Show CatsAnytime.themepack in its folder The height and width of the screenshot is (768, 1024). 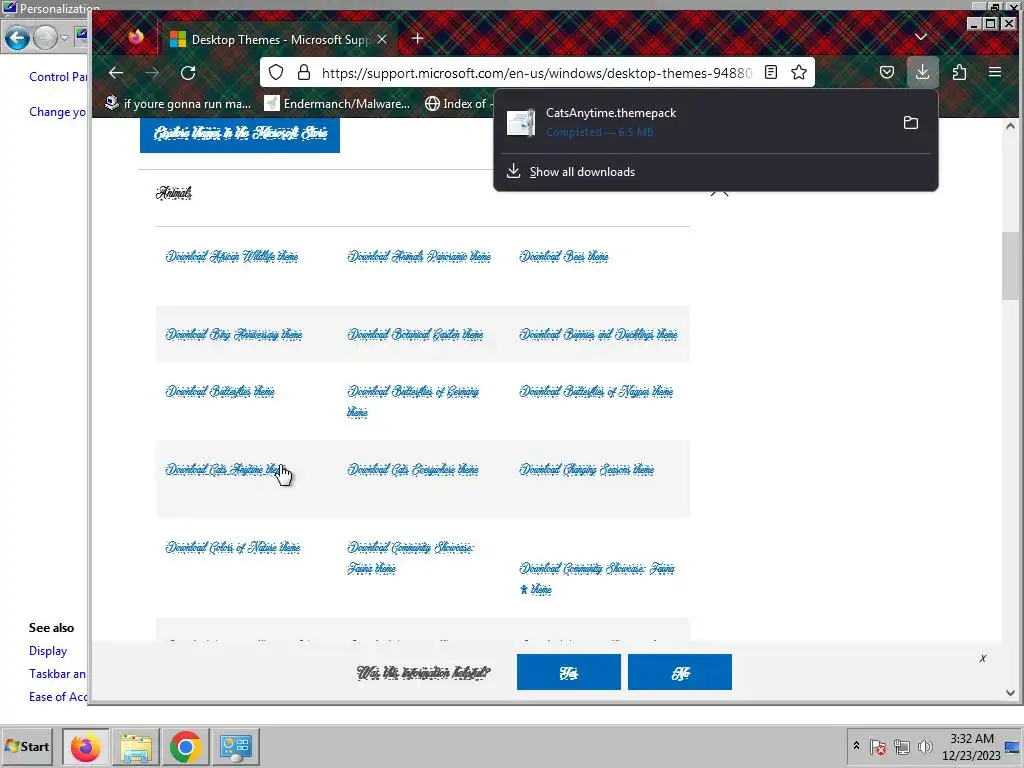click(910, 123)
